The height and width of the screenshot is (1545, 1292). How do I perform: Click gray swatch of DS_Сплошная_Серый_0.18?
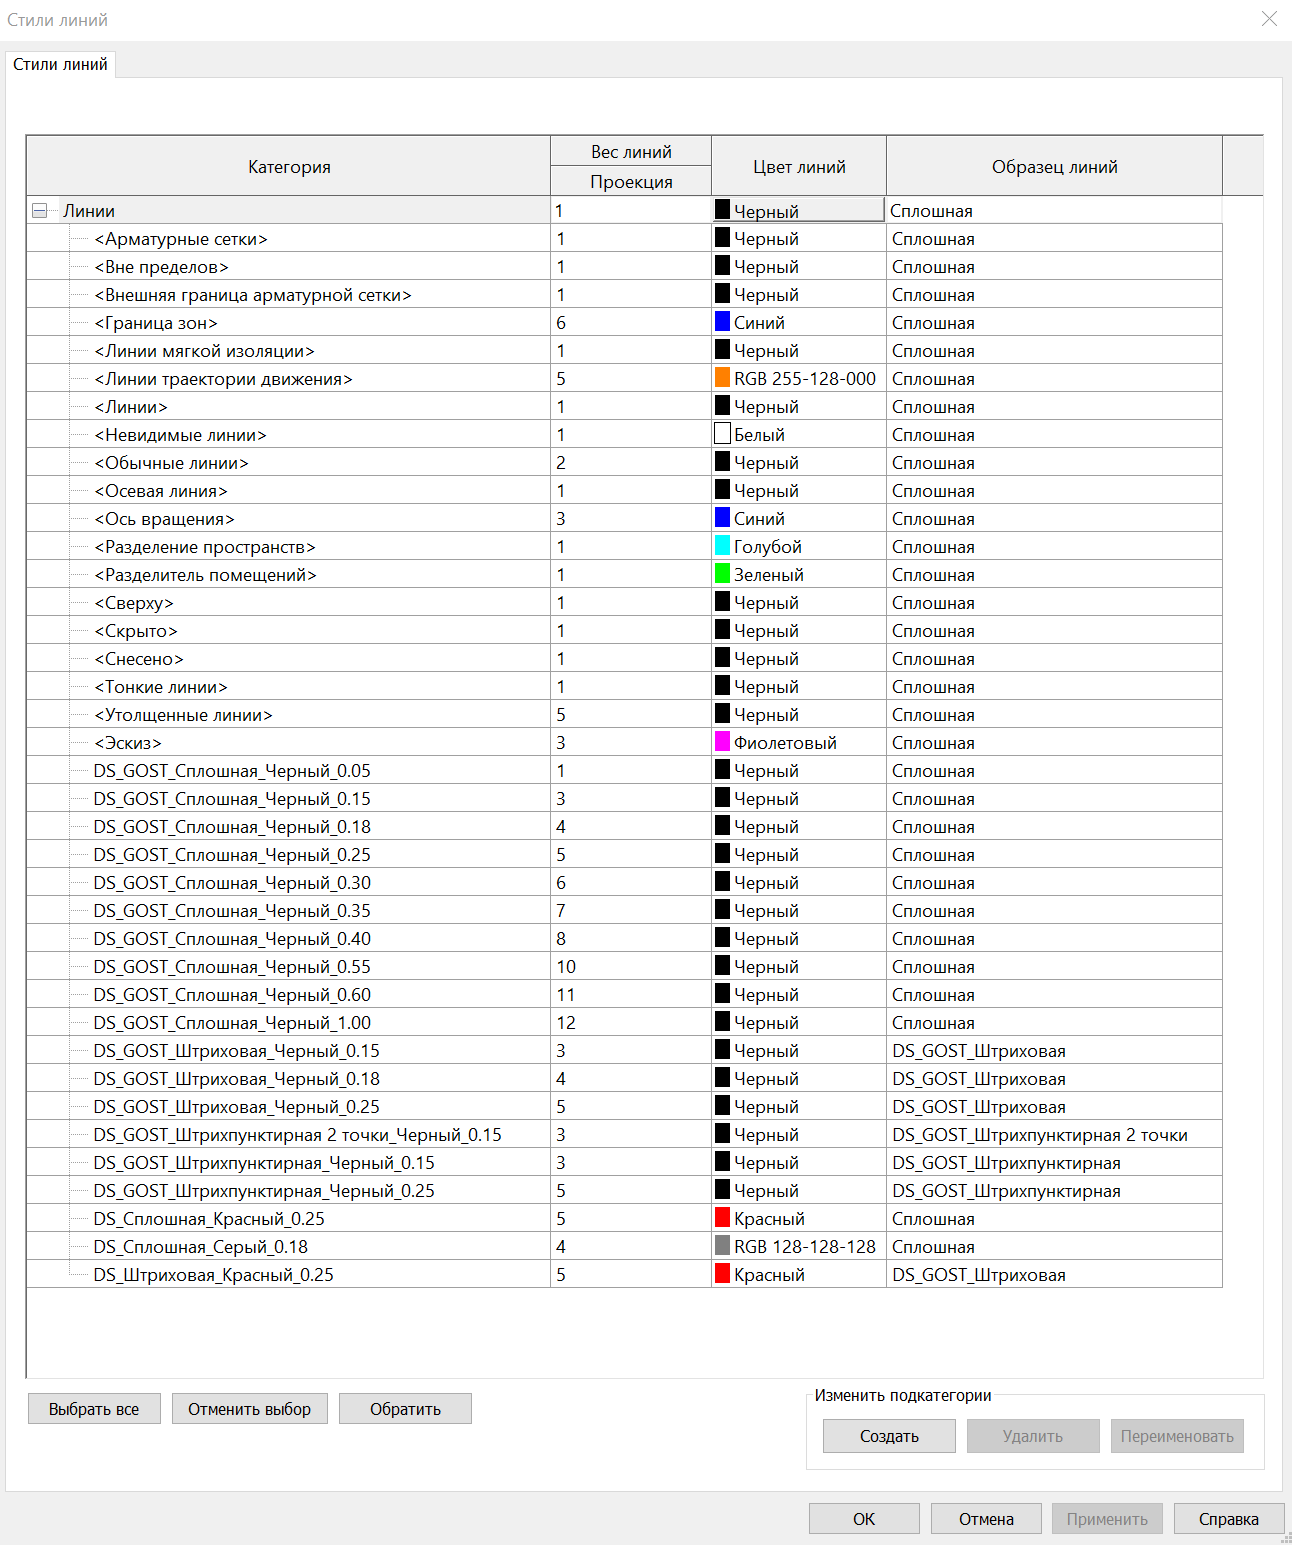[x=722, y=1246]
